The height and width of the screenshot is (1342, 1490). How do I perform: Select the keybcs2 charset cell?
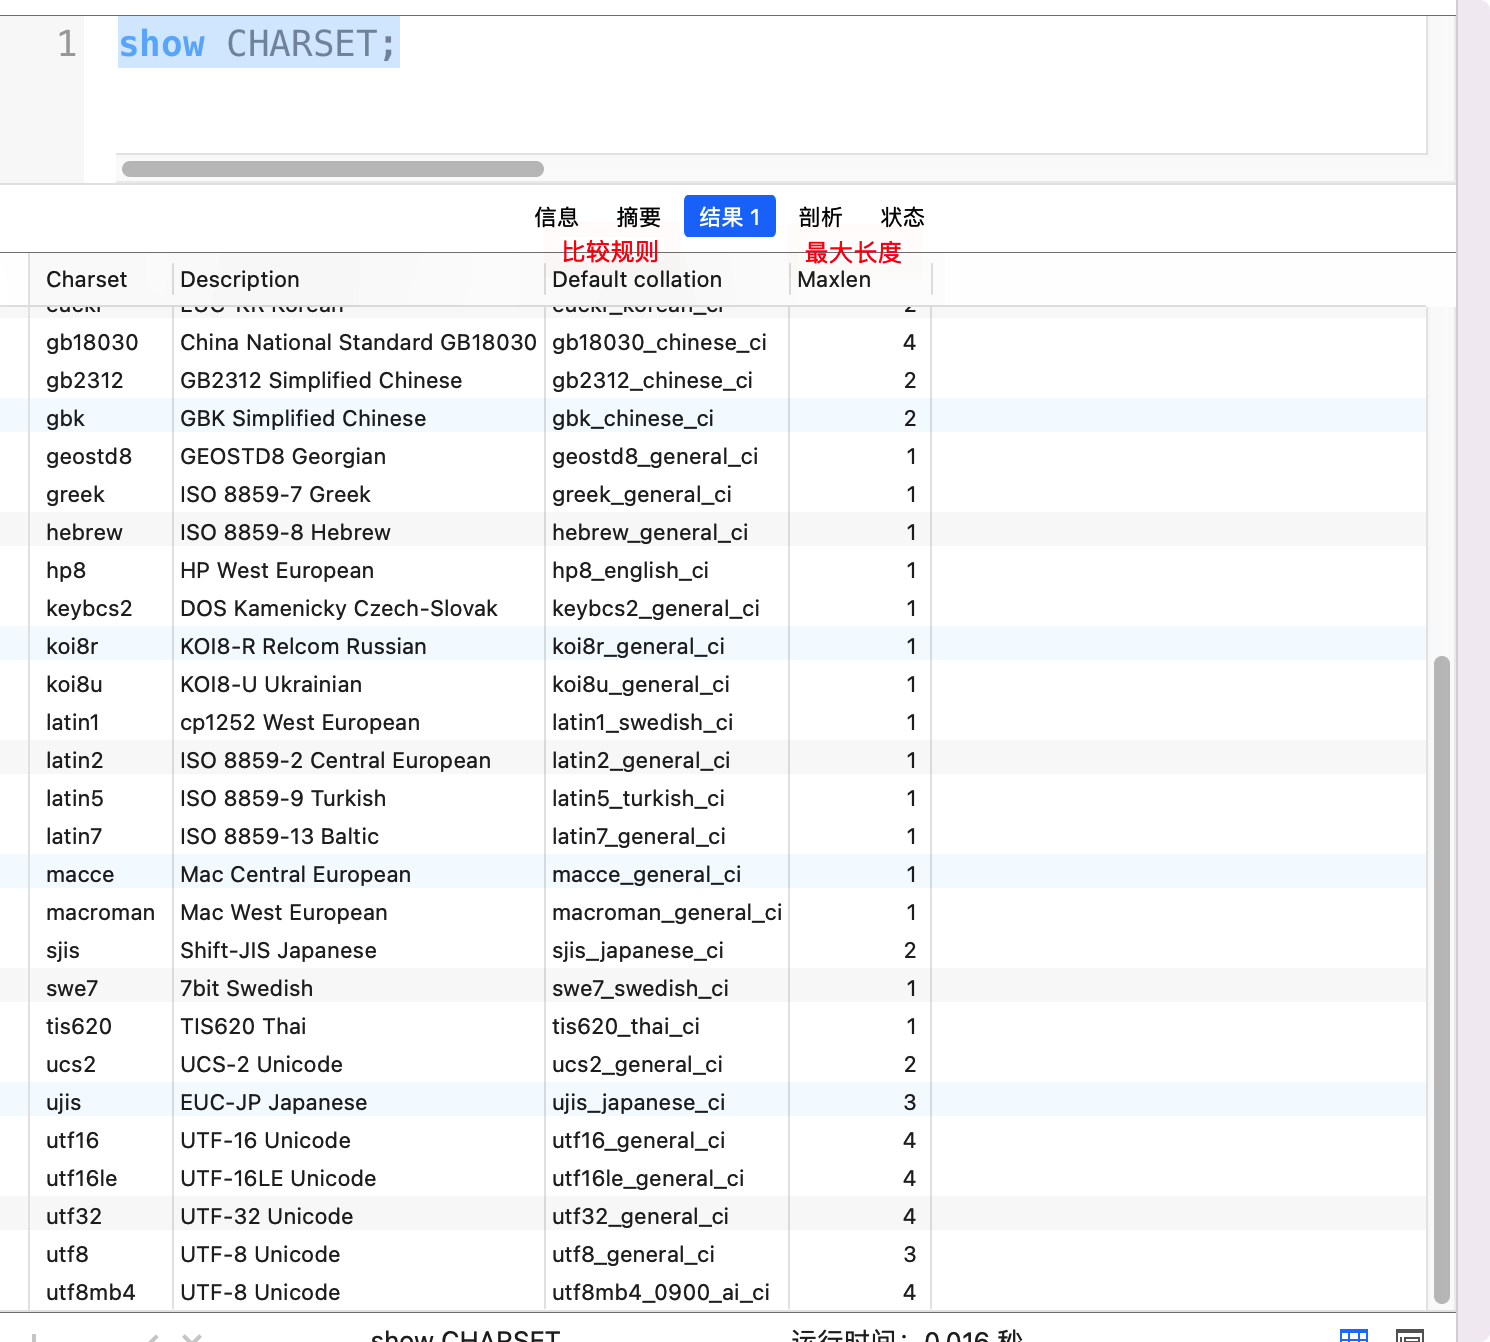point(89,608)
